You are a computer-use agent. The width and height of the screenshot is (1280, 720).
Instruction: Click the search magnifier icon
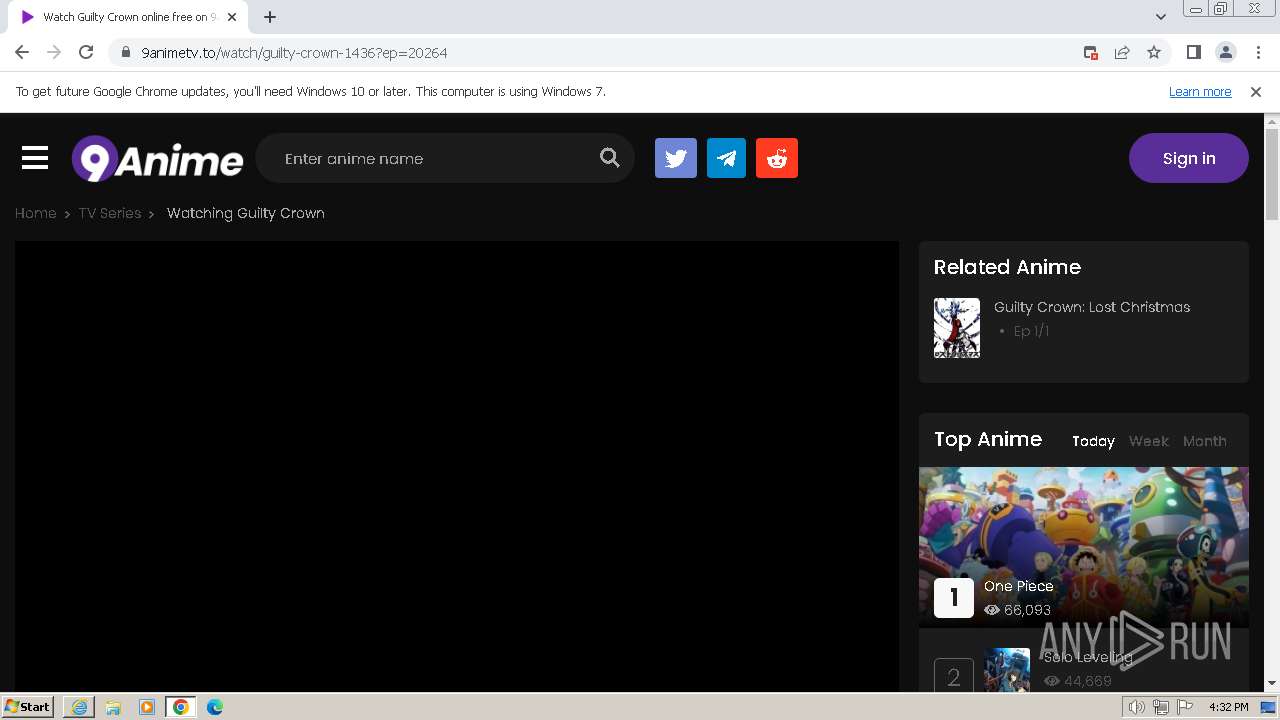pyautogui.click(x=610, y=158)
